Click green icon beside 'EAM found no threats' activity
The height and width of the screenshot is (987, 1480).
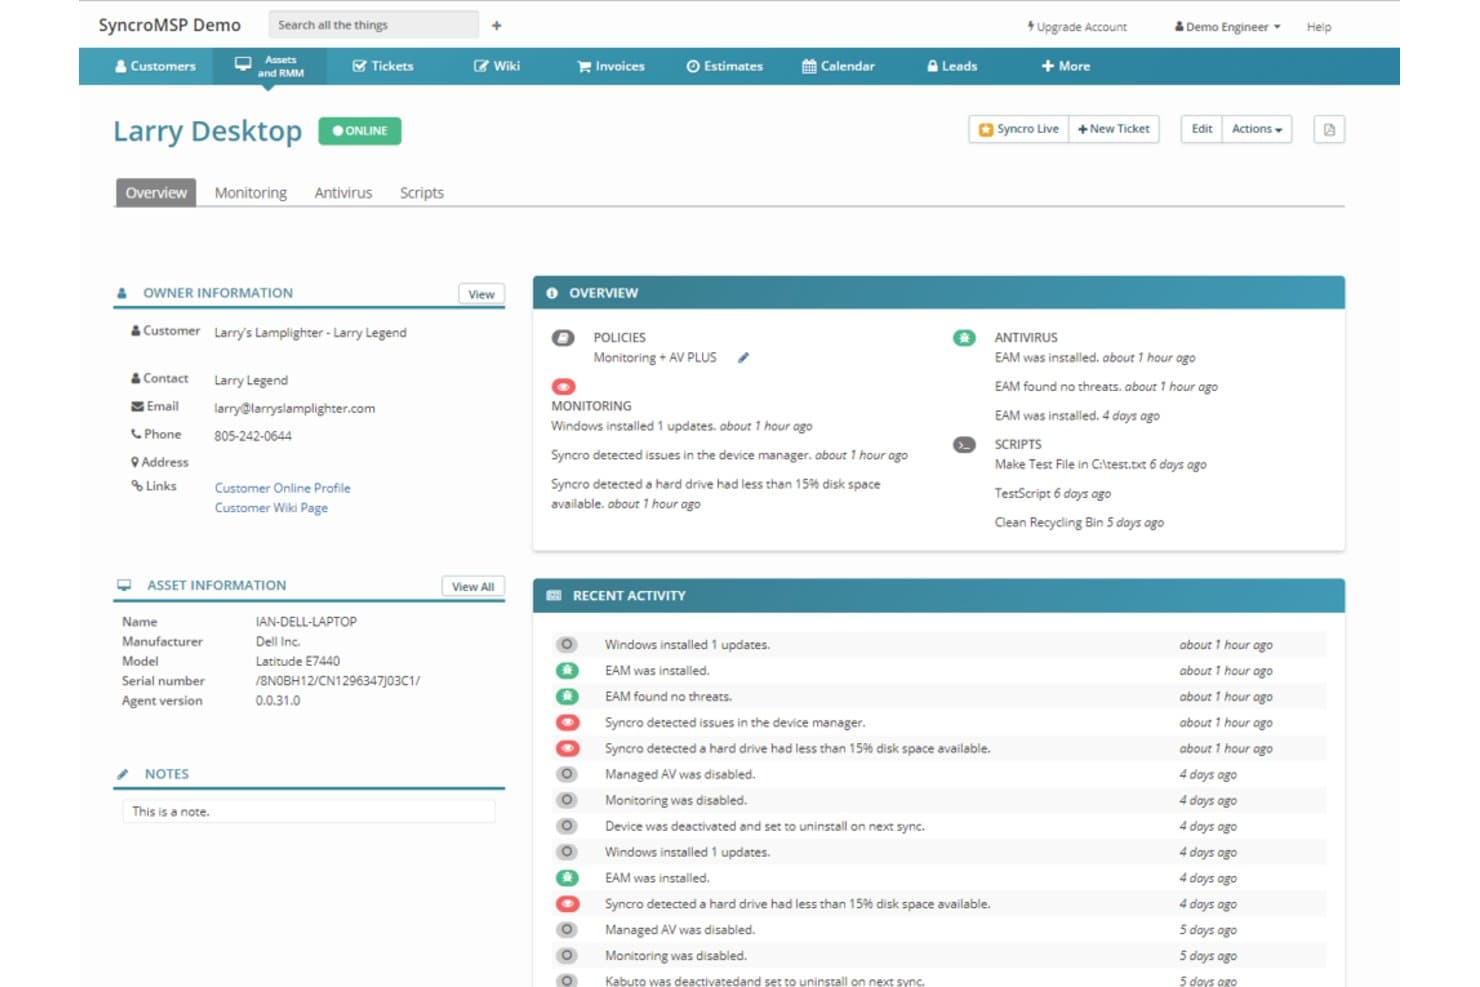(567, 696)
